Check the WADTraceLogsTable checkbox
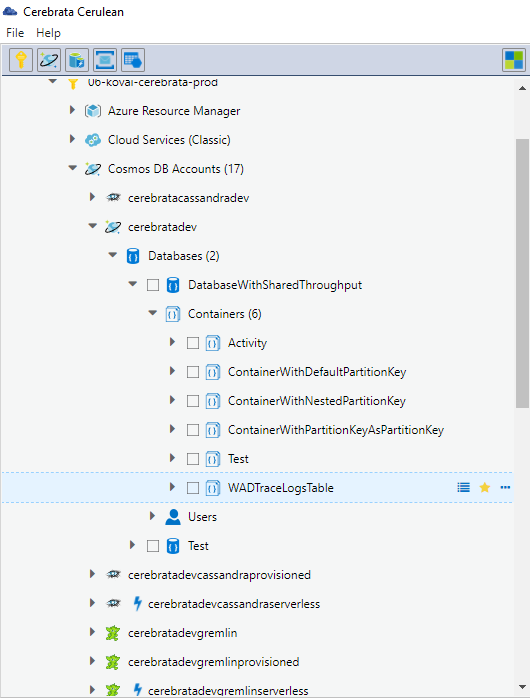Viewport: 530px width, 698px height. (x=193, y=488)
